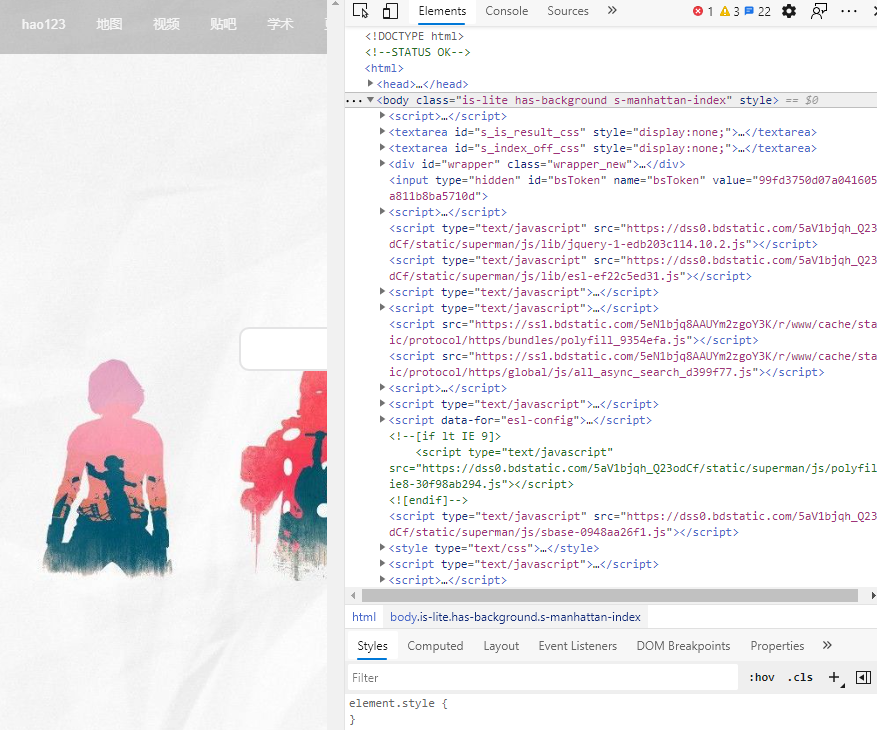Image resolution: width=877 pixels, height=730 pixels.
Task: Click the DOM tree left scroll arrow
Action: (x=353, y=595)
